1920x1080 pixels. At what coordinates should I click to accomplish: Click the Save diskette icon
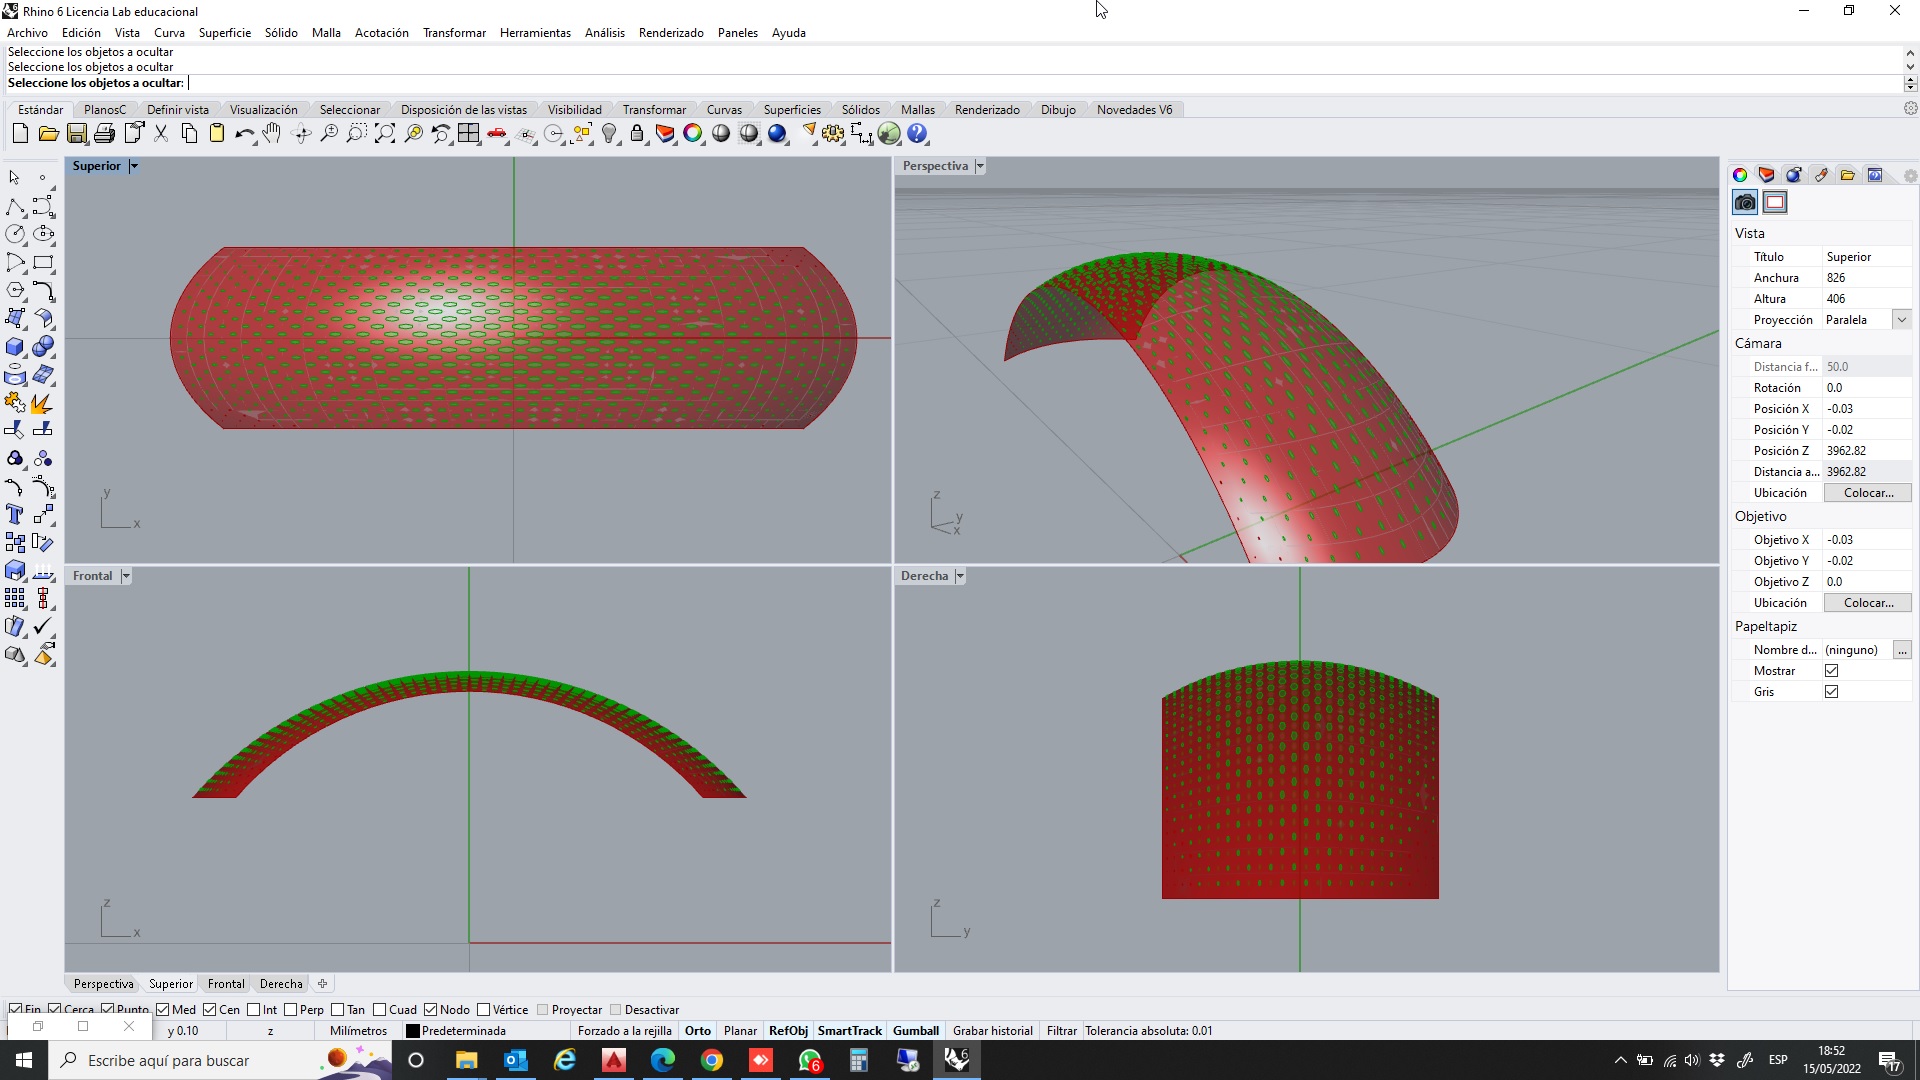[x=76, y=134]
